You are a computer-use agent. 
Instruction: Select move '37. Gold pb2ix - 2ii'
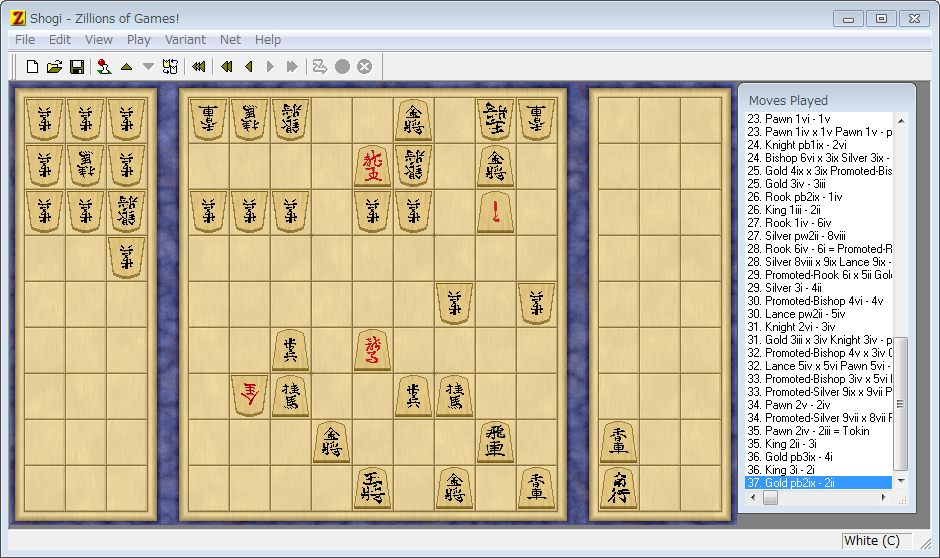[x=818, y=482]
